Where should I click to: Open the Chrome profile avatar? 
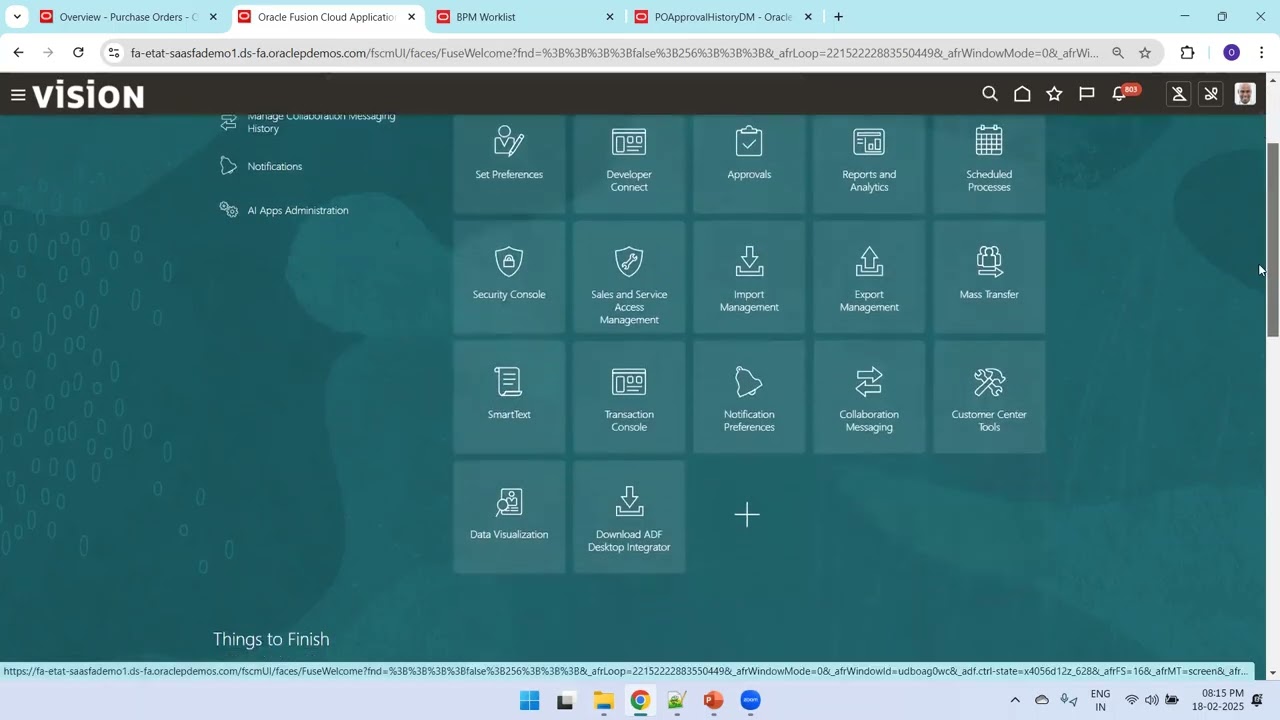click(x=1232, y=53)
